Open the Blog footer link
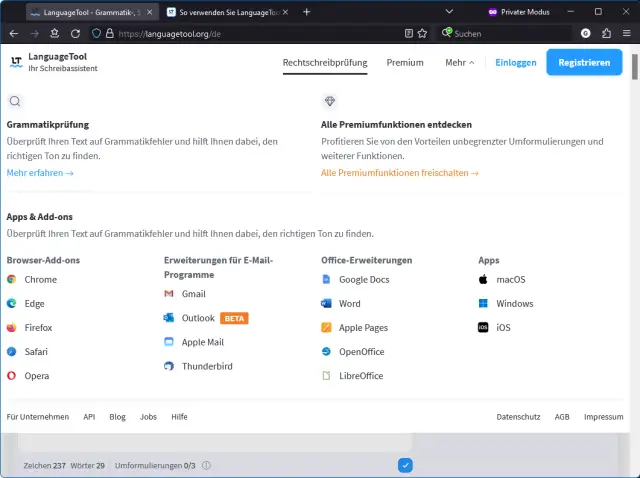 click(x=117, y=417)
